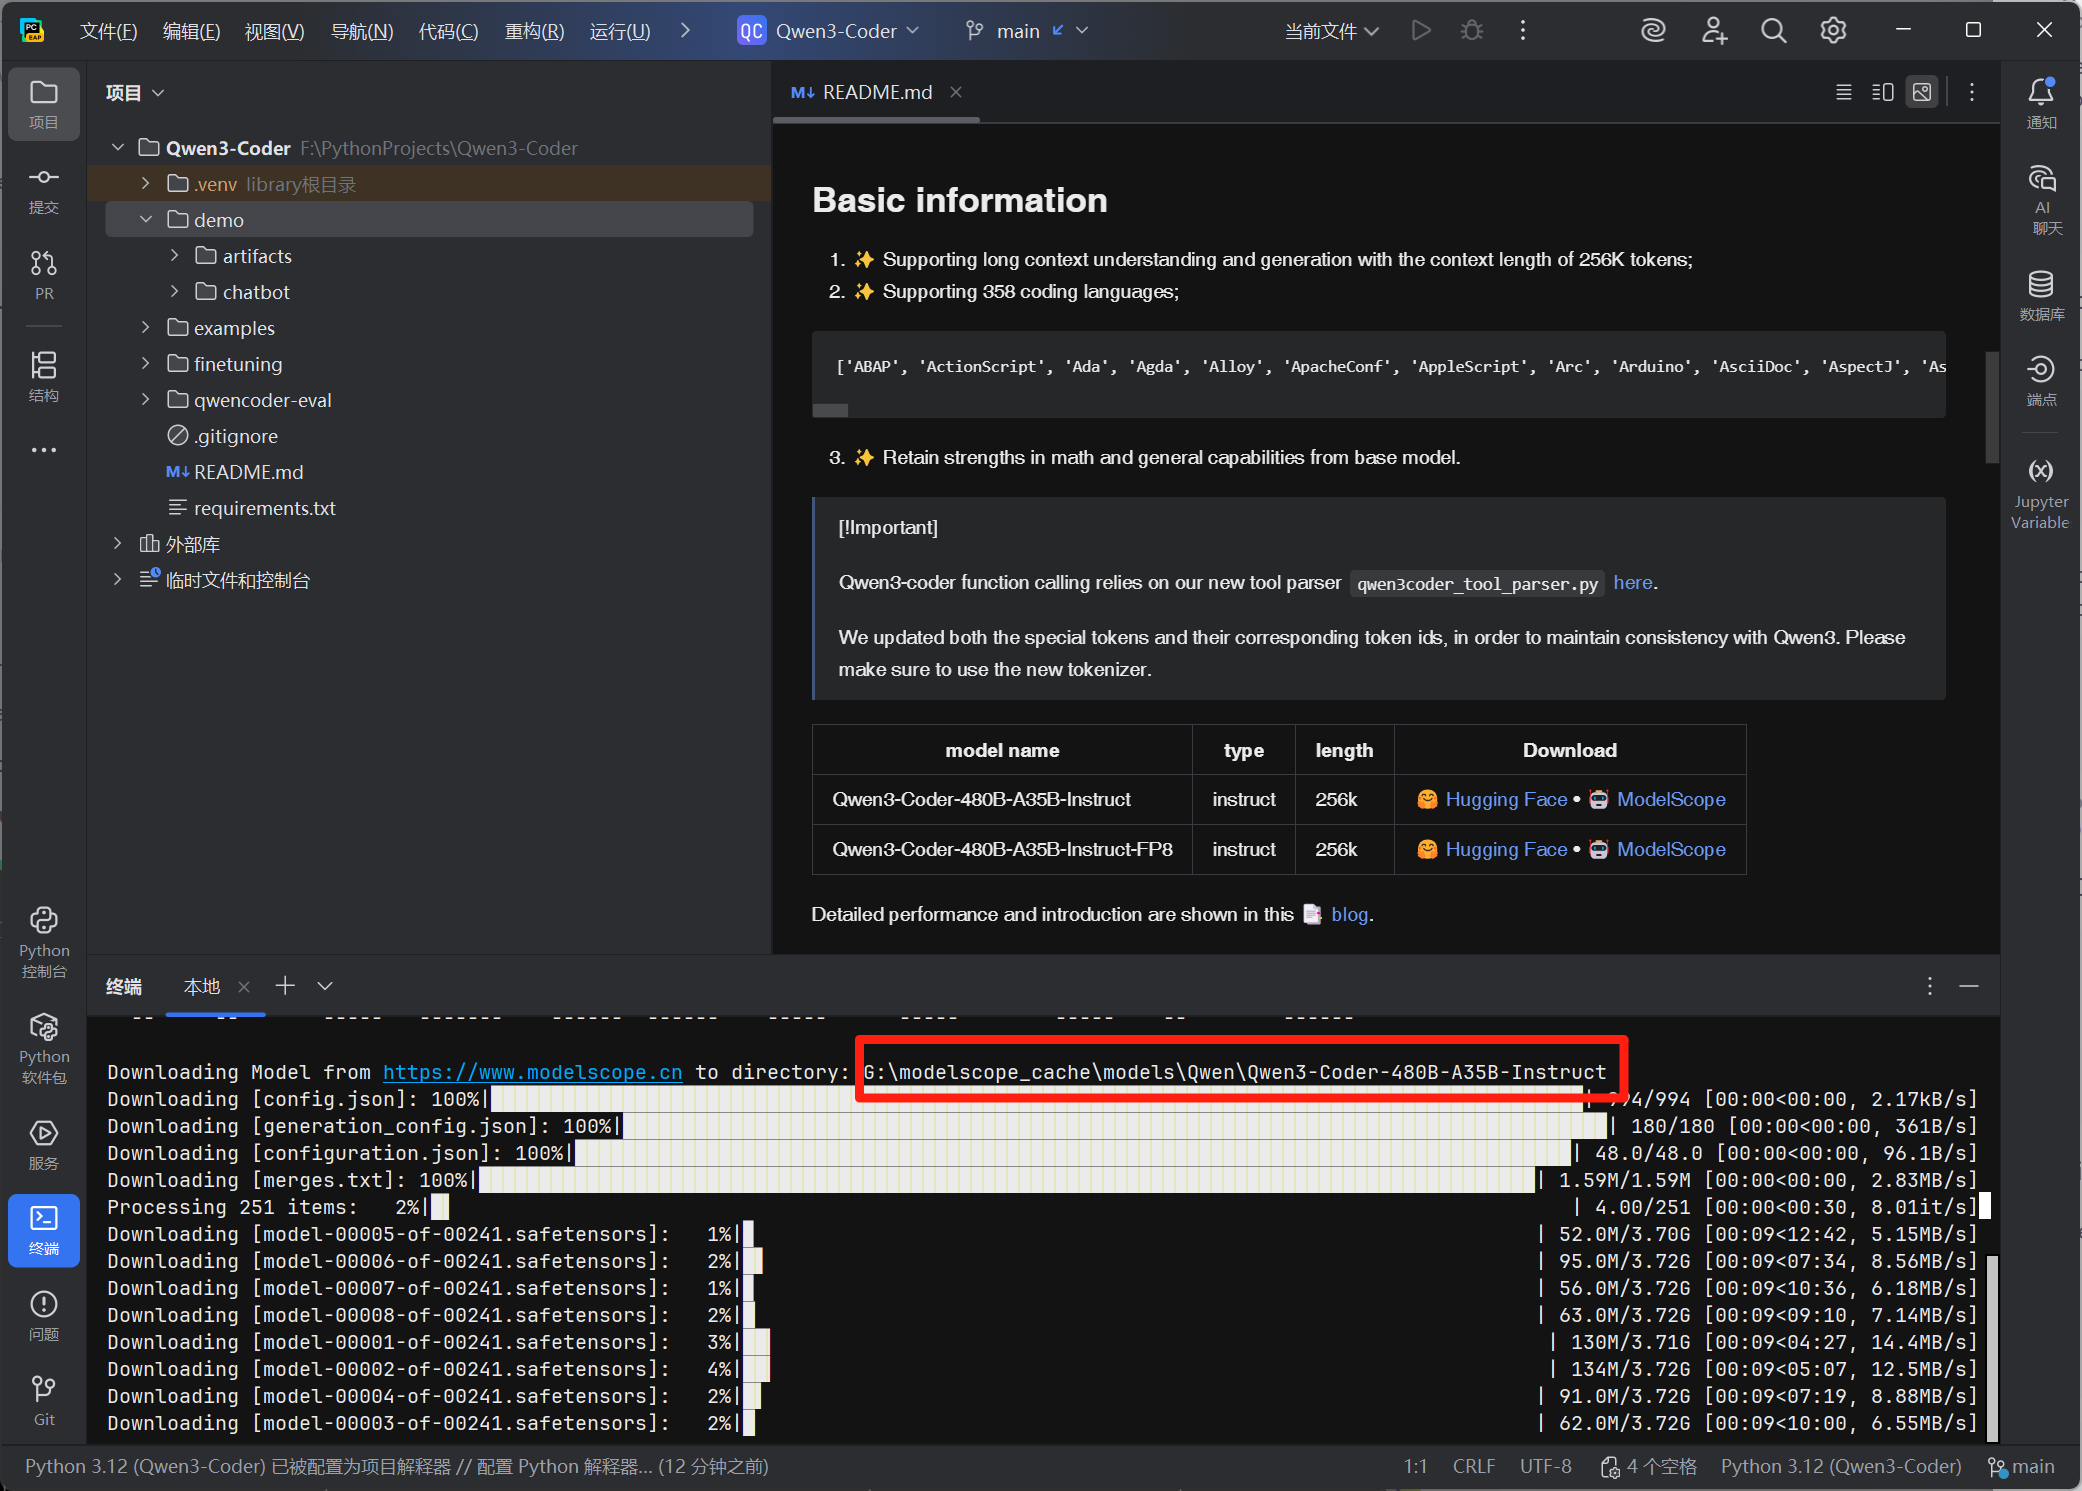Open the Services tool window
2082x1491 pixels.
click(x=44, y=1145)
